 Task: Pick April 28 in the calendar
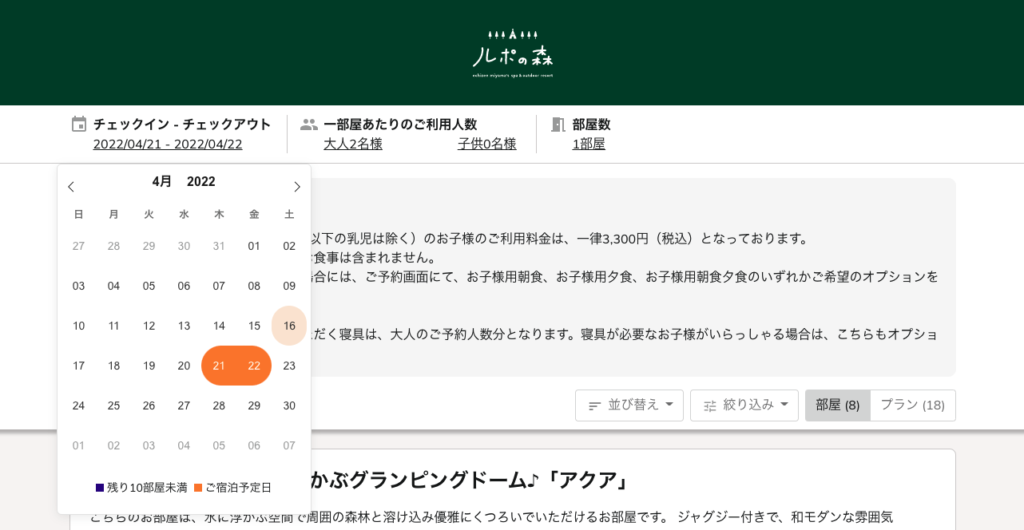pos(219,406)
